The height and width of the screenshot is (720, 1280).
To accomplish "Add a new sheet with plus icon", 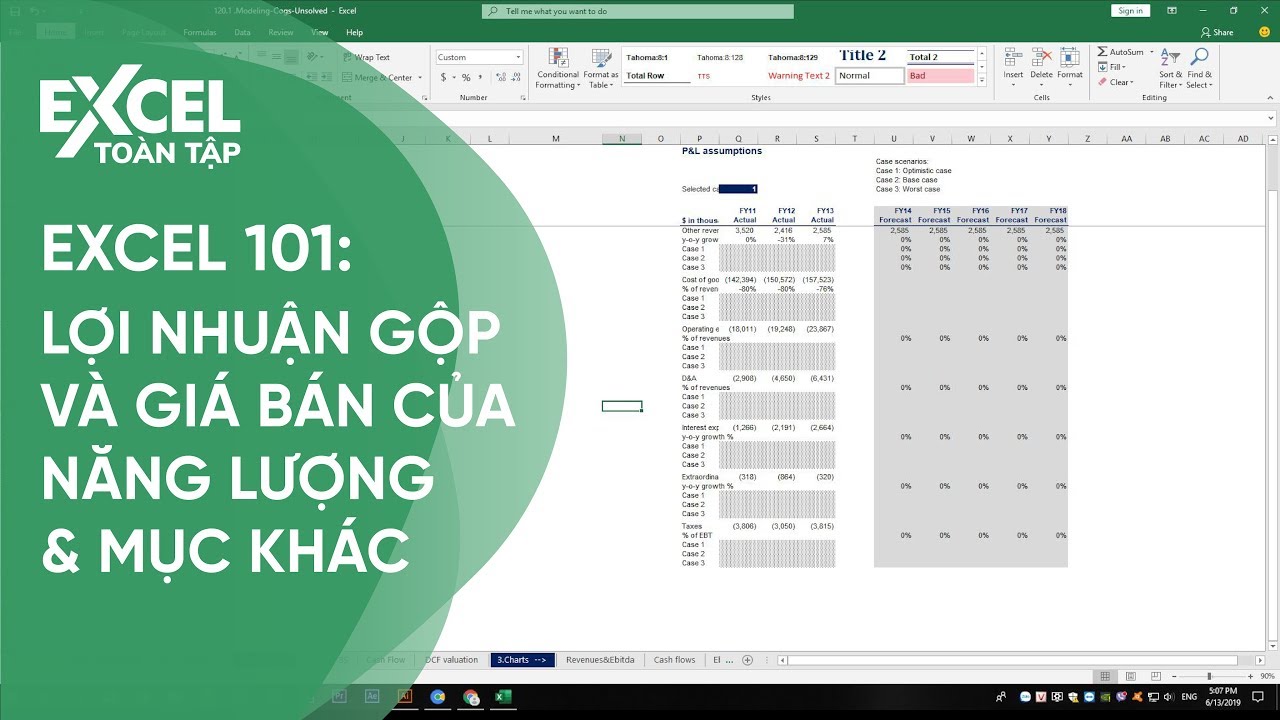I will tap(747, 660).
